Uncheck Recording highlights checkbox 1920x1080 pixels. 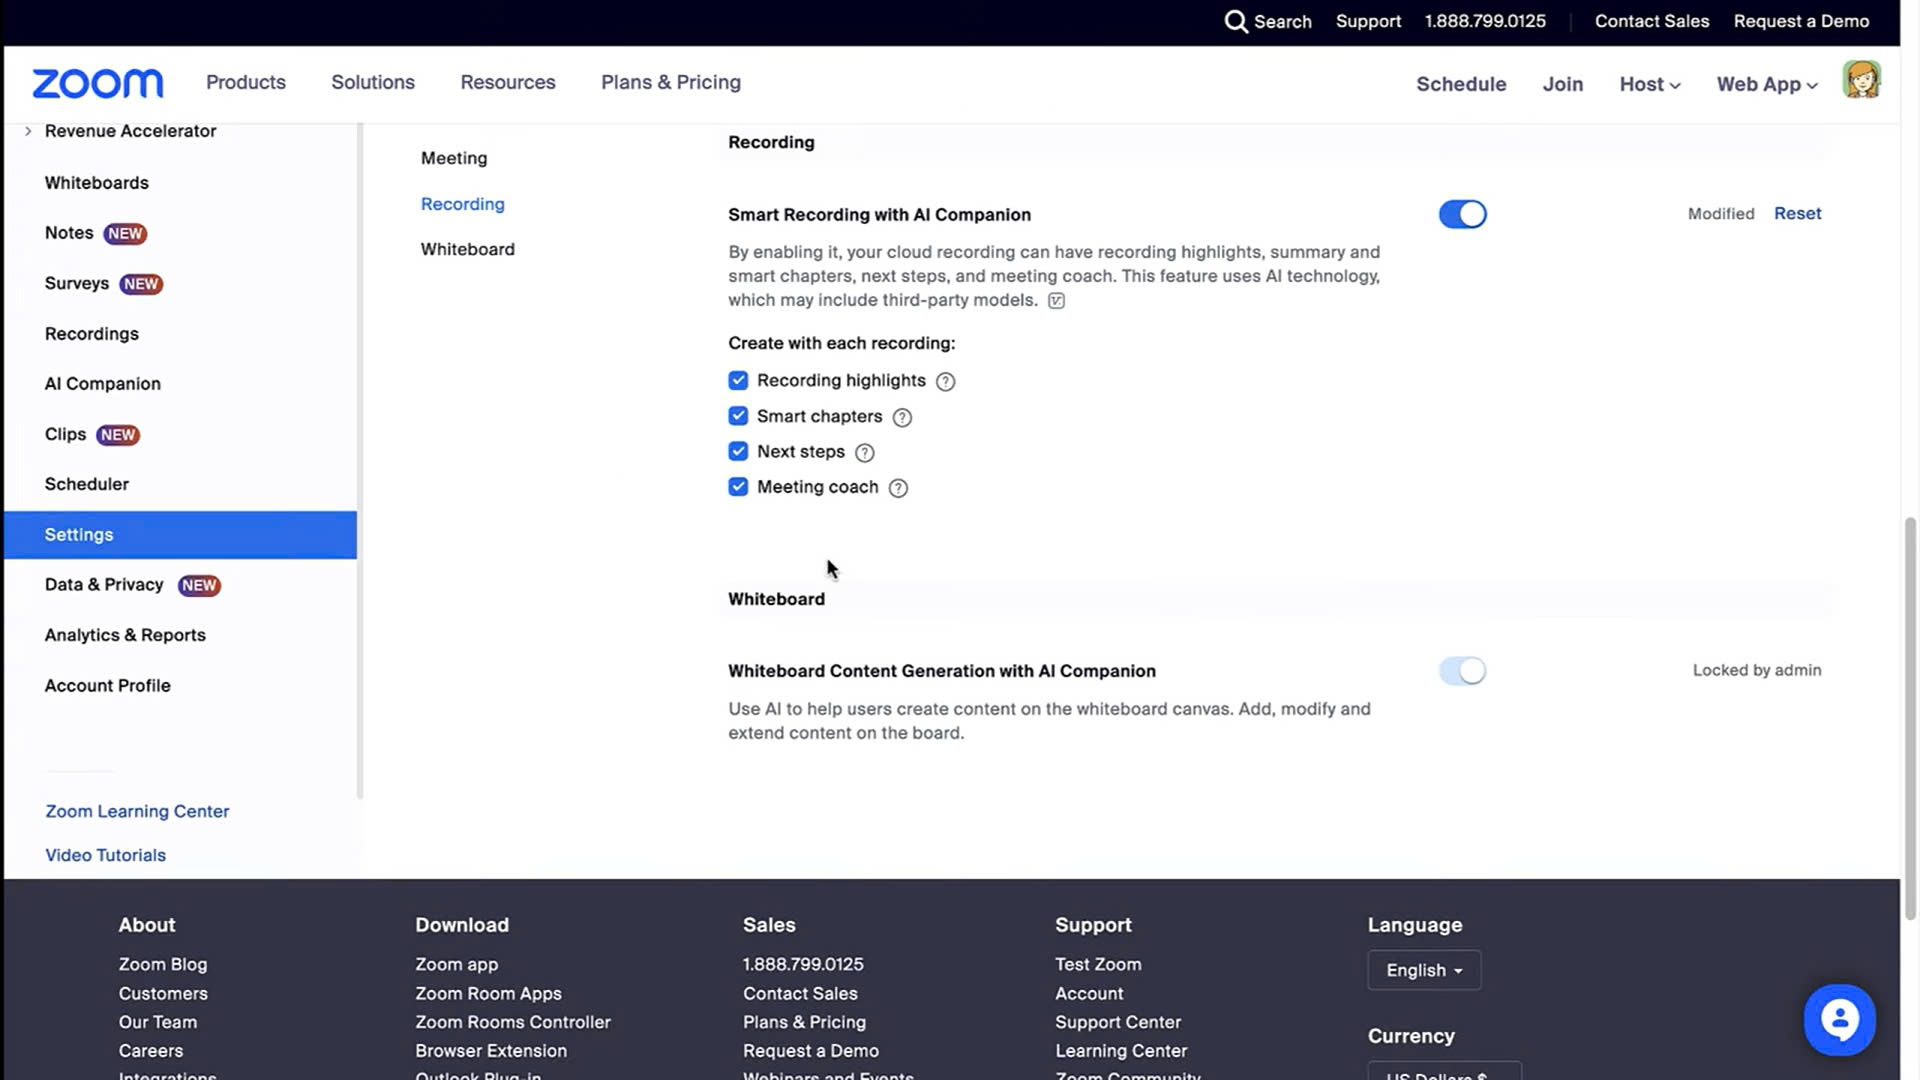[x=738, y=380]
